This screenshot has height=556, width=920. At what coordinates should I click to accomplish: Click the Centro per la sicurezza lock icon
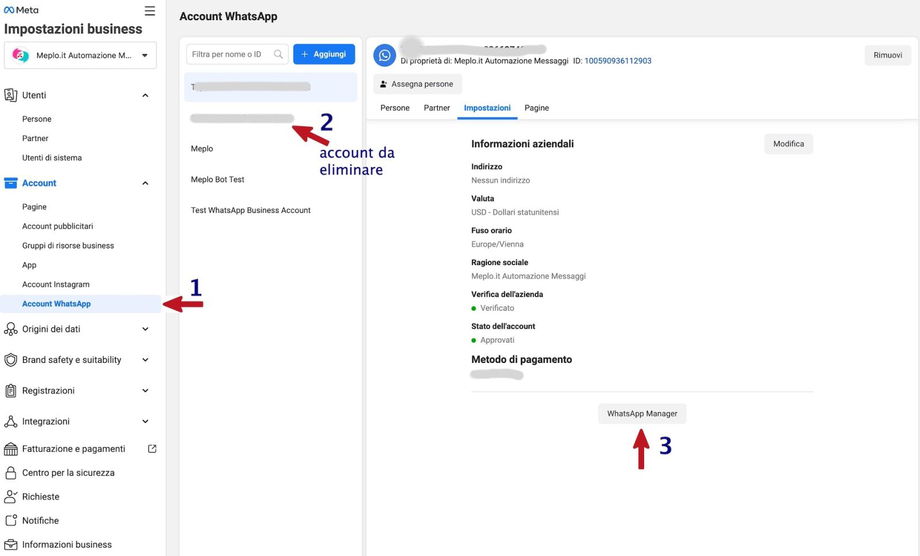click(x=11, y=473)
